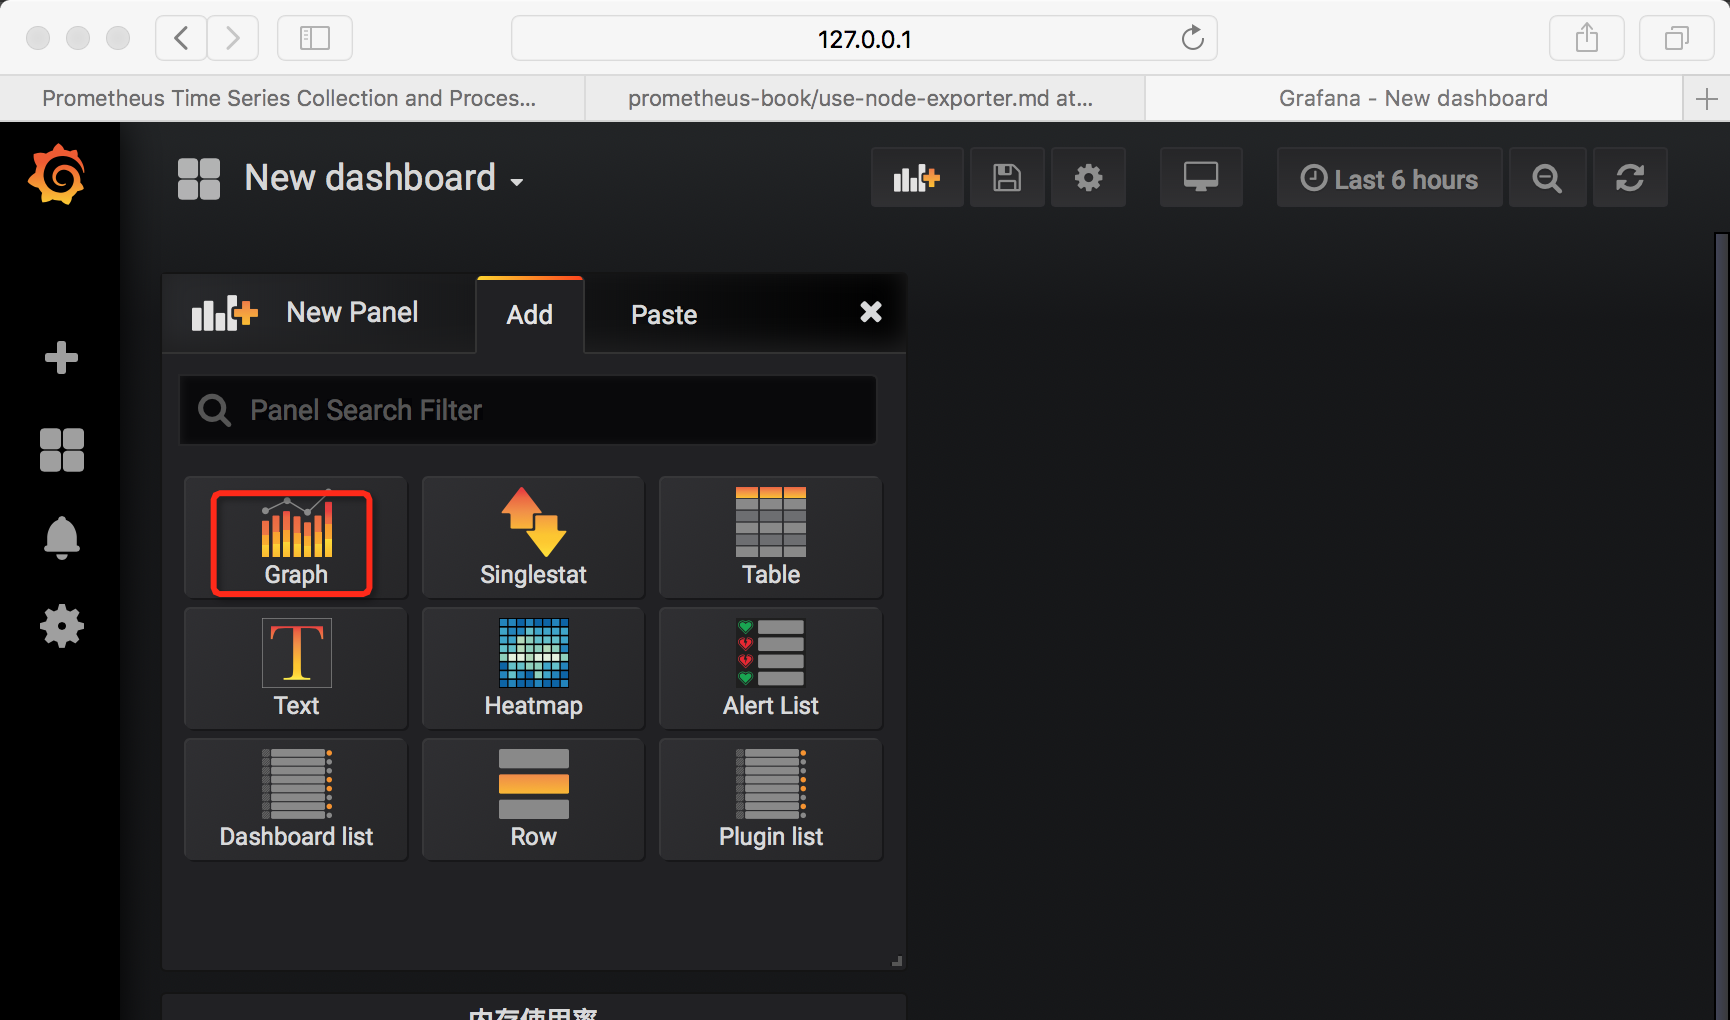
Task: Open the Configuration gear in sidebar
Action: (x=61, y=626)
